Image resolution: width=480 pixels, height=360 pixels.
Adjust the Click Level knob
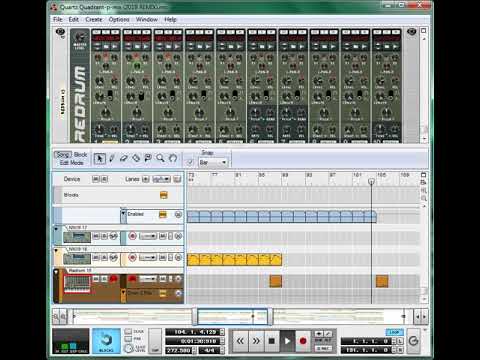point(128,348)
